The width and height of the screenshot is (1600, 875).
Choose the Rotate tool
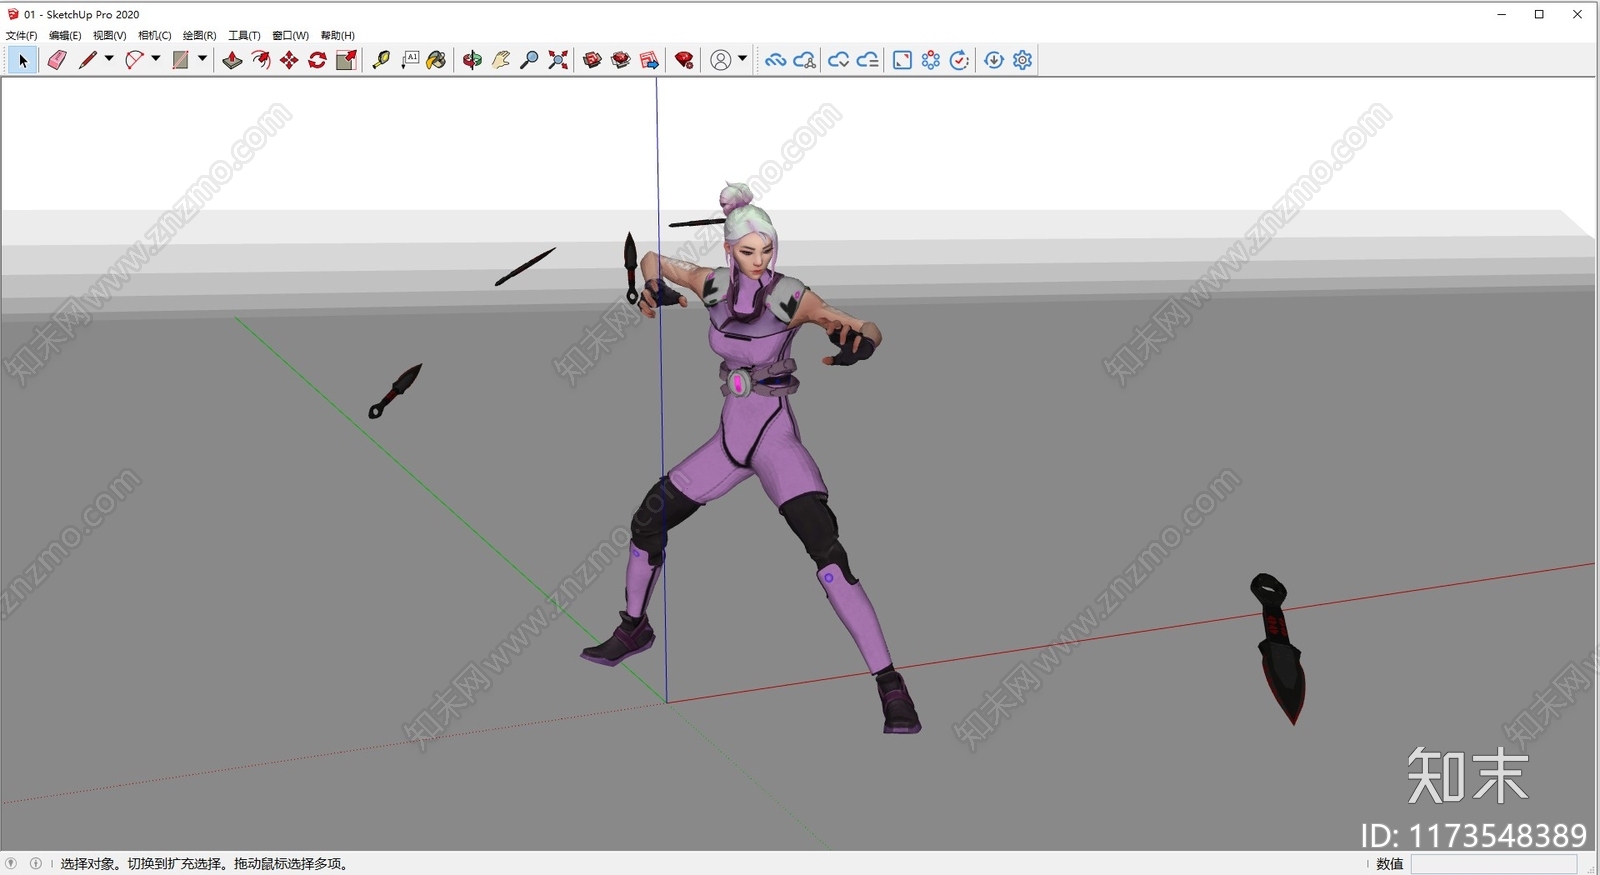tap(318, 60)
